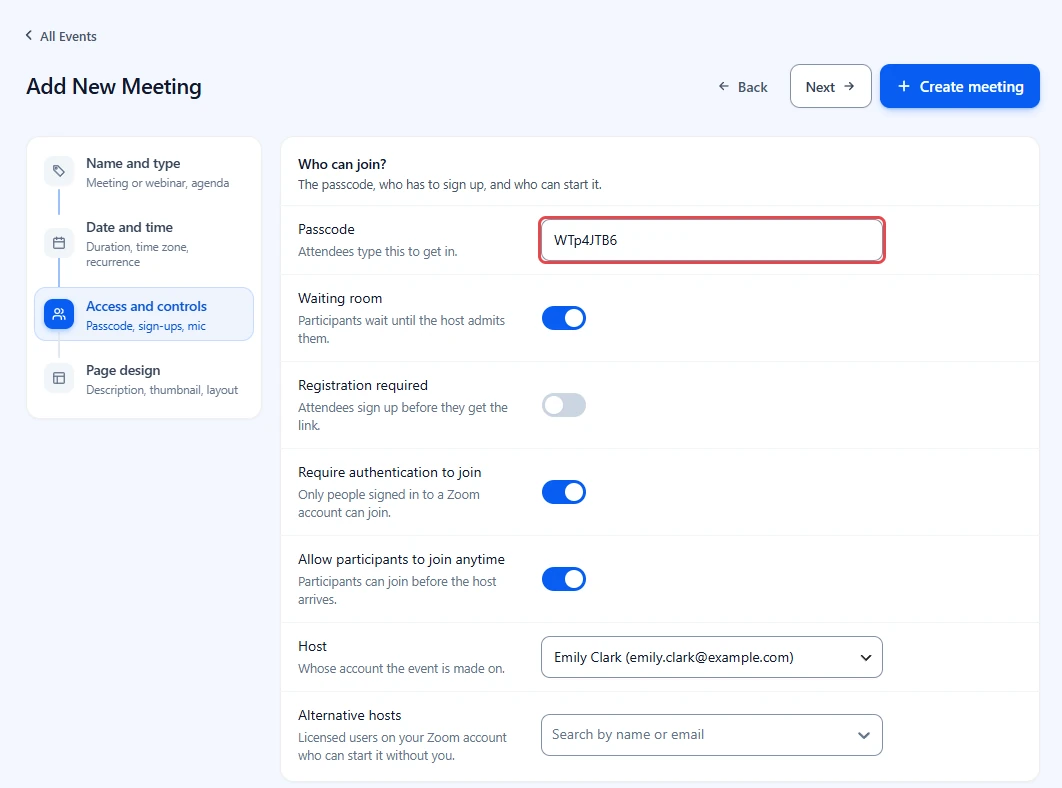Click the Who can join? heading
The image size is (1062, 788).
[x=342, y=164]
